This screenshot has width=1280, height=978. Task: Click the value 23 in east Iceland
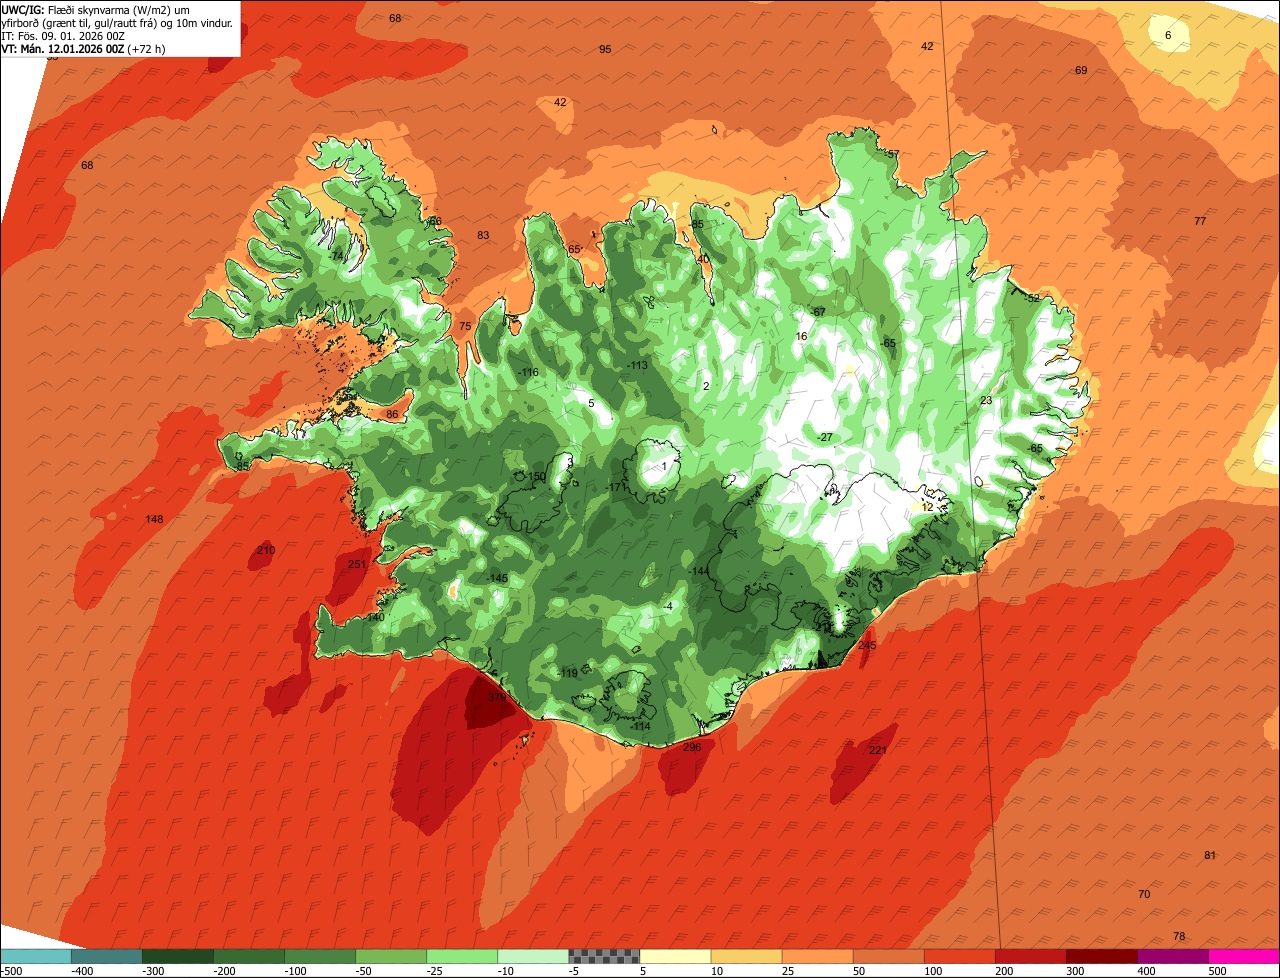986,400
